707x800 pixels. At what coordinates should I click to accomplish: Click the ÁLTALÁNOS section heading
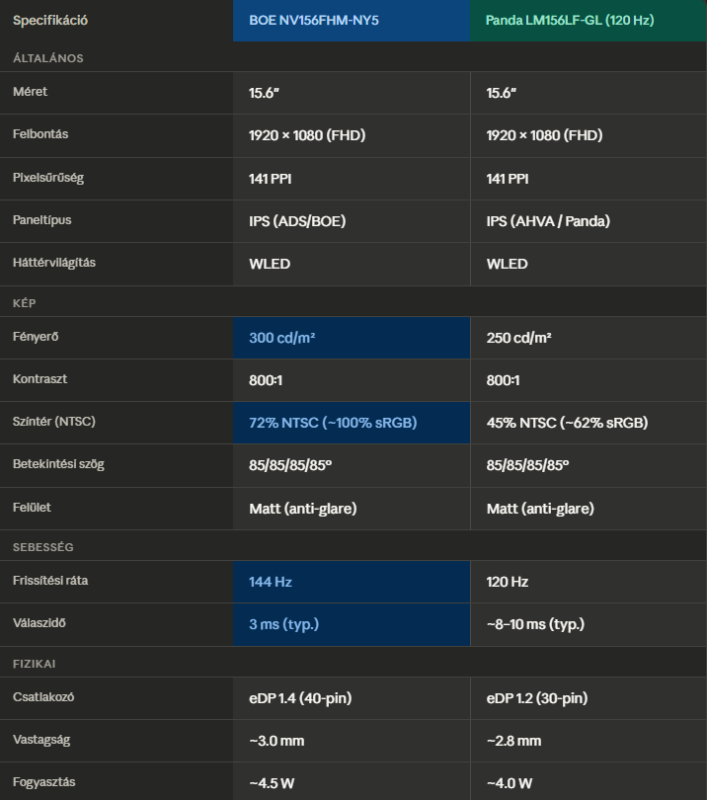click(48, 58)
